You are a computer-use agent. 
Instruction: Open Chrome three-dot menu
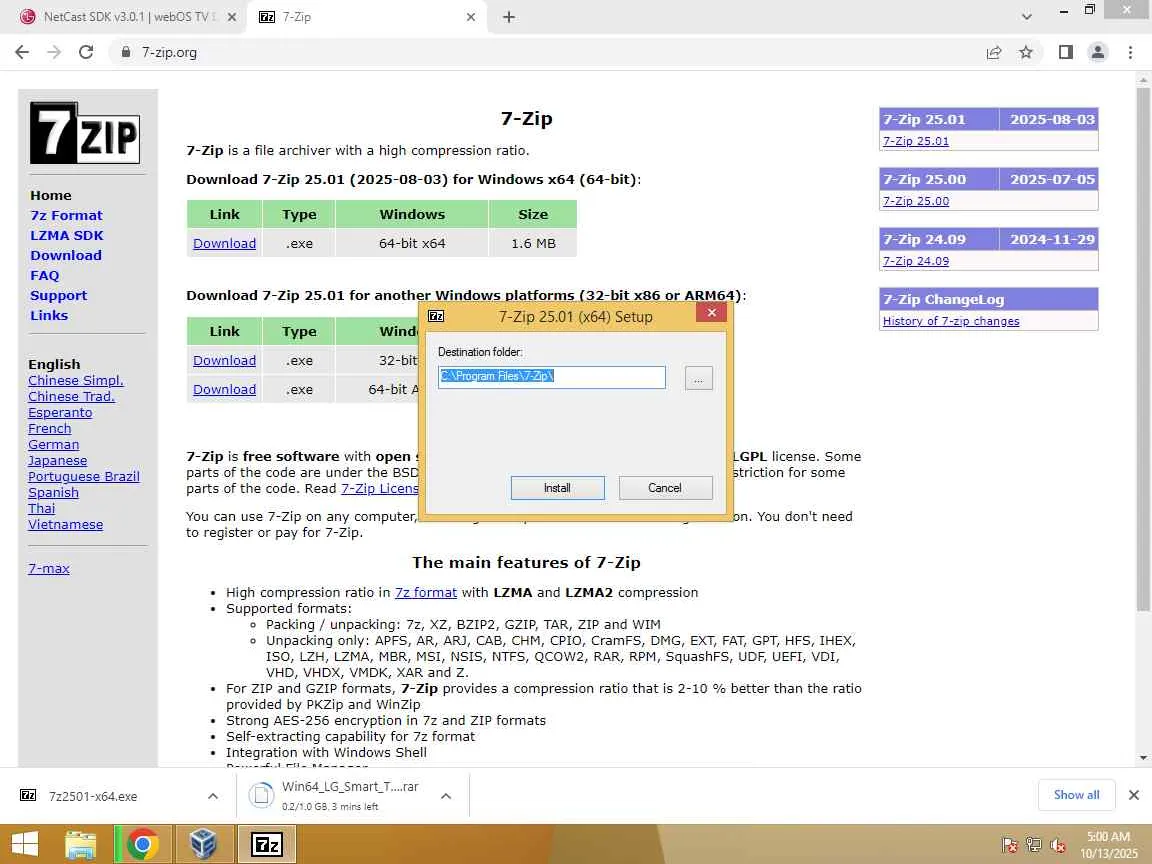pos(1130,52)
